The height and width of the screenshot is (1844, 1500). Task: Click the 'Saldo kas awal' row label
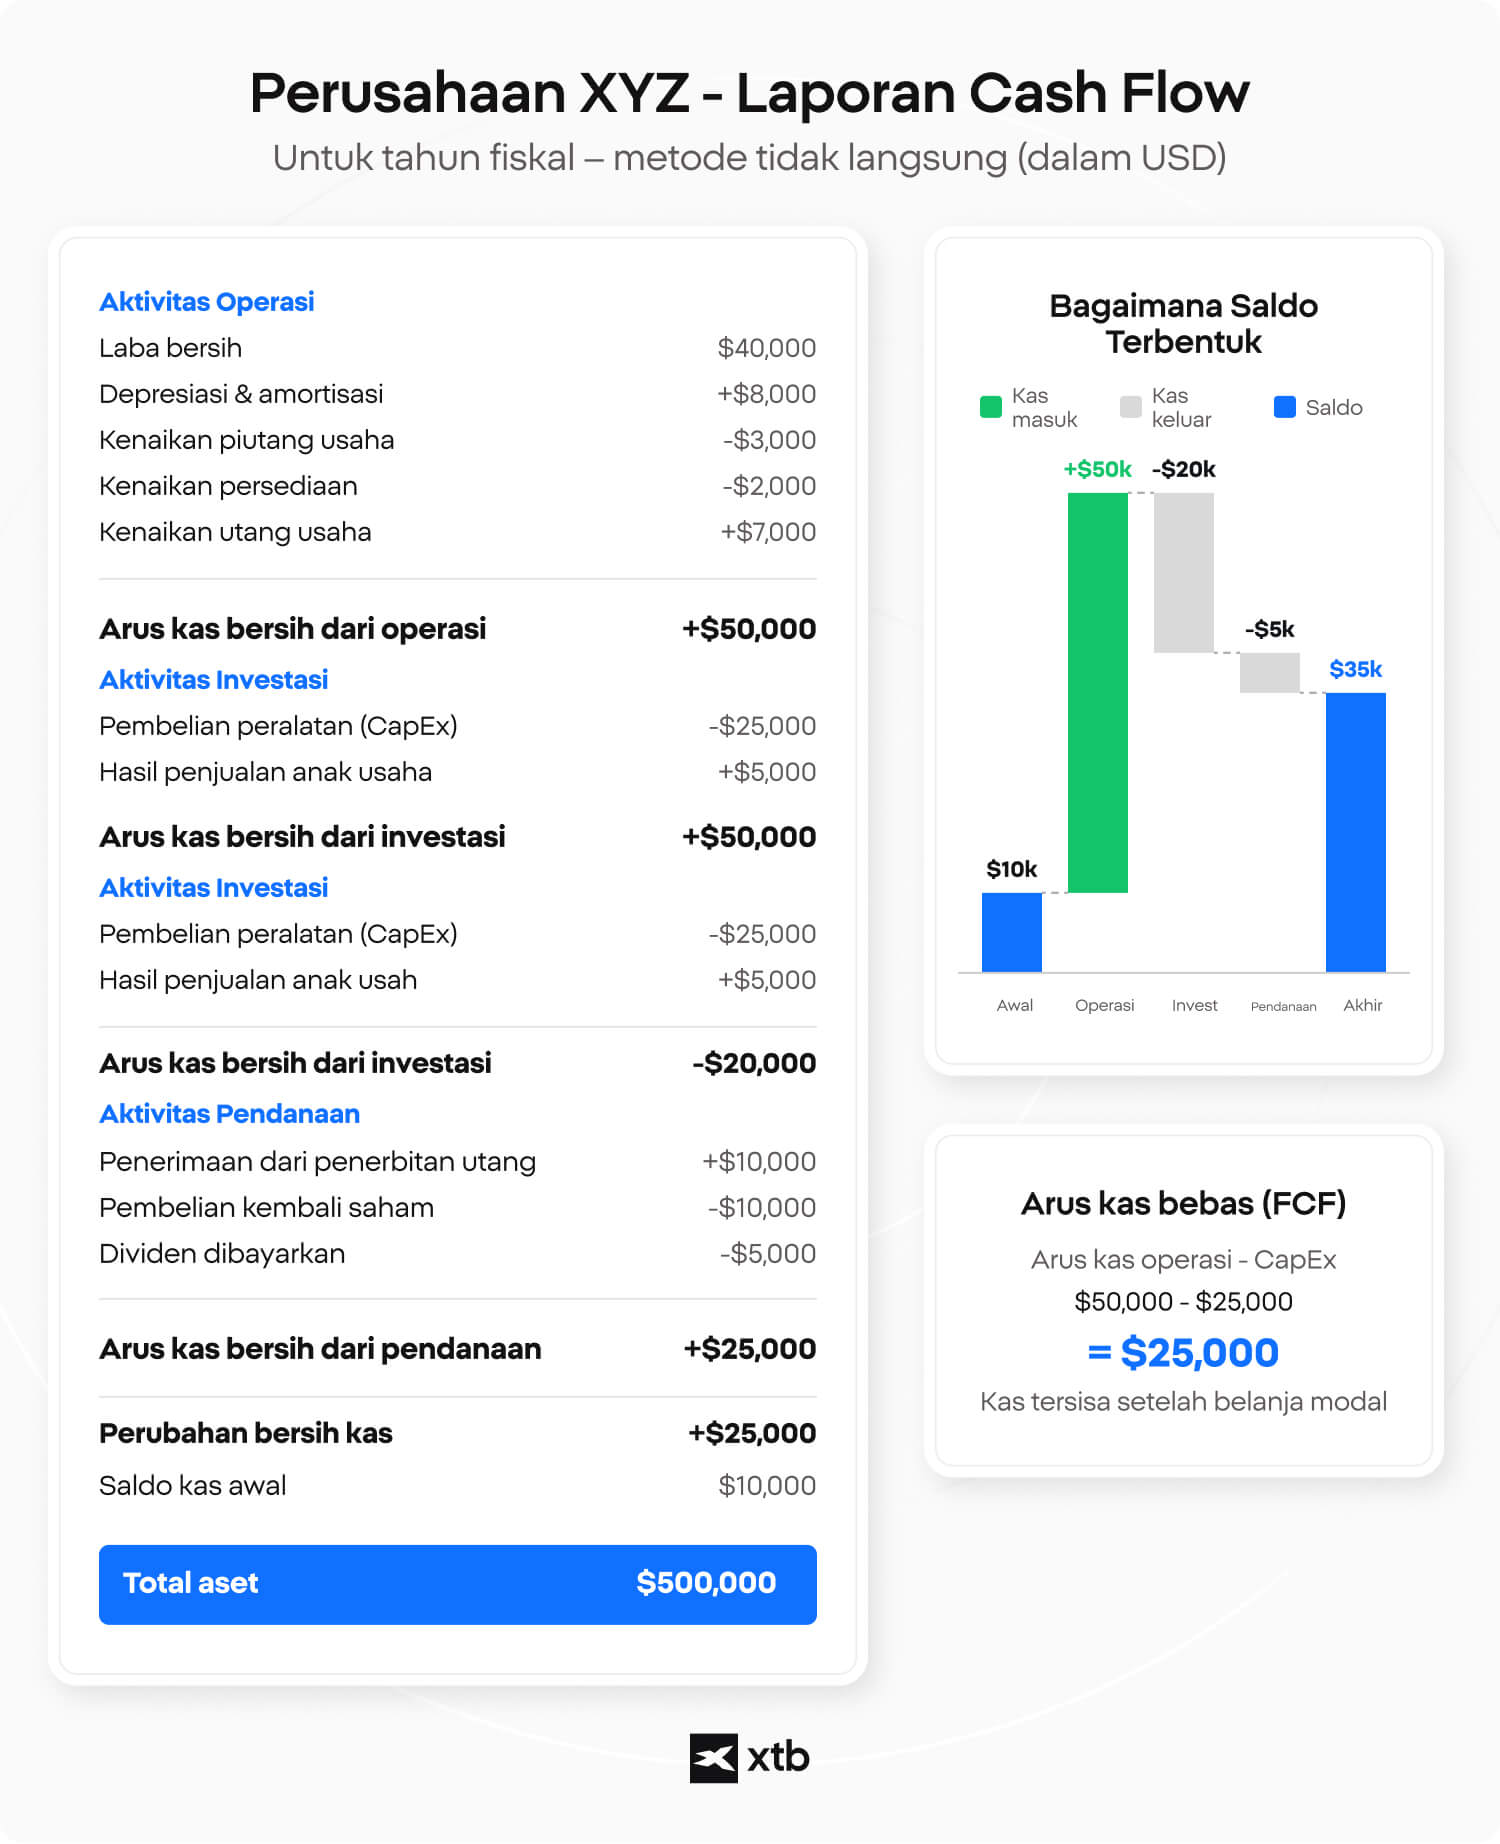[193, 1486]
